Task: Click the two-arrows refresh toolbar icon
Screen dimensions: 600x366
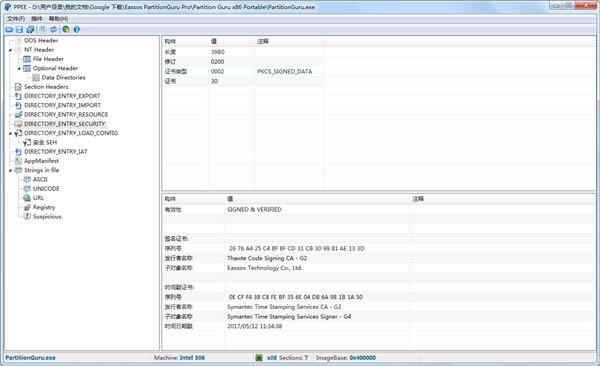Action: coord(53,29)
